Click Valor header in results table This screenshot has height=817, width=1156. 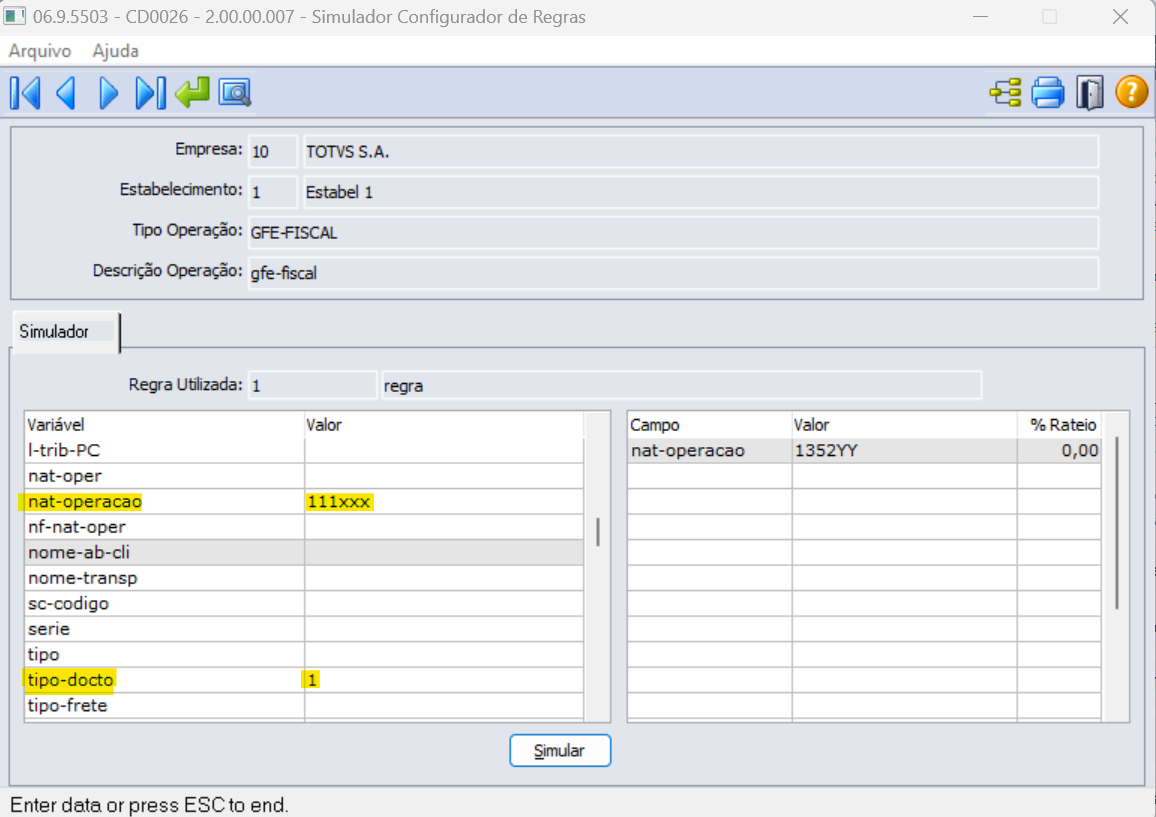point(905,425)
